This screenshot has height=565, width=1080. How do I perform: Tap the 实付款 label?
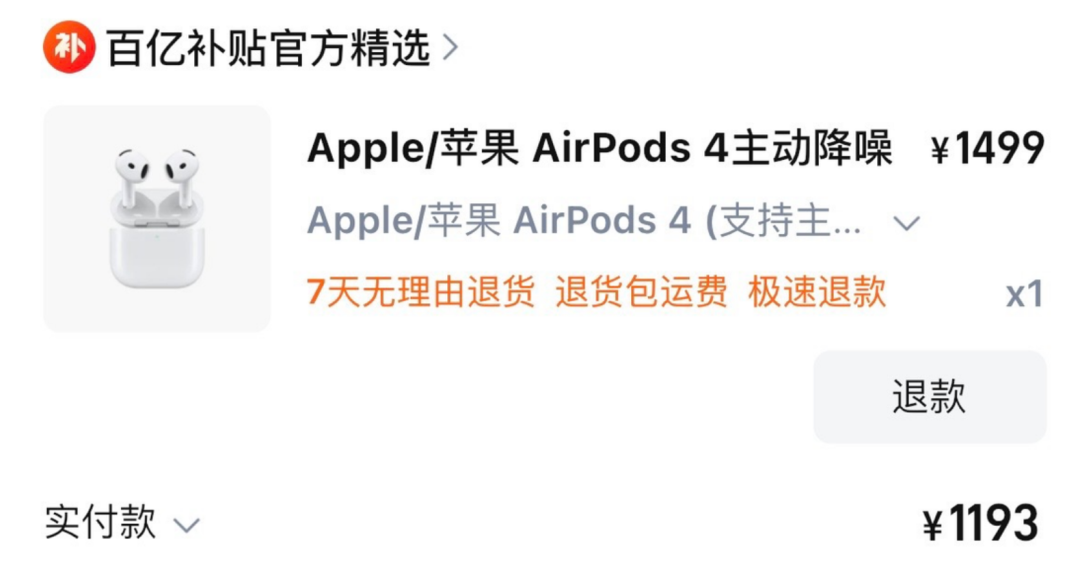(101, 522)
